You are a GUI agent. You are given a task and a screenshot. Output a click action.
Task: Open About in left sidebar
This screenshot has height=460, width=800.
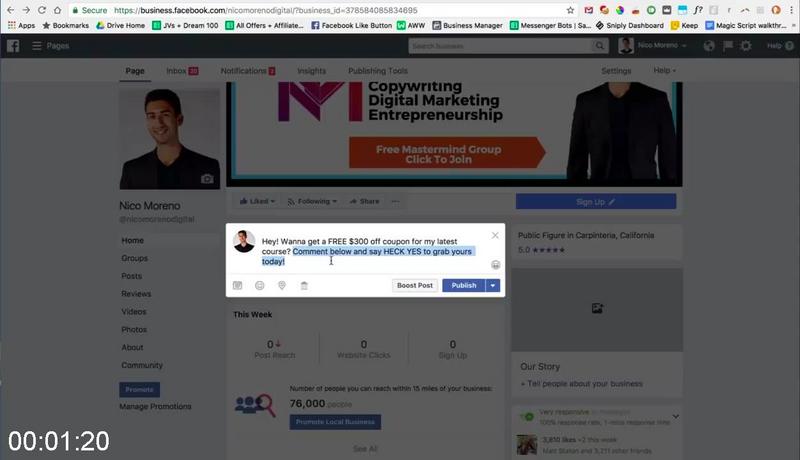(132, 347)
